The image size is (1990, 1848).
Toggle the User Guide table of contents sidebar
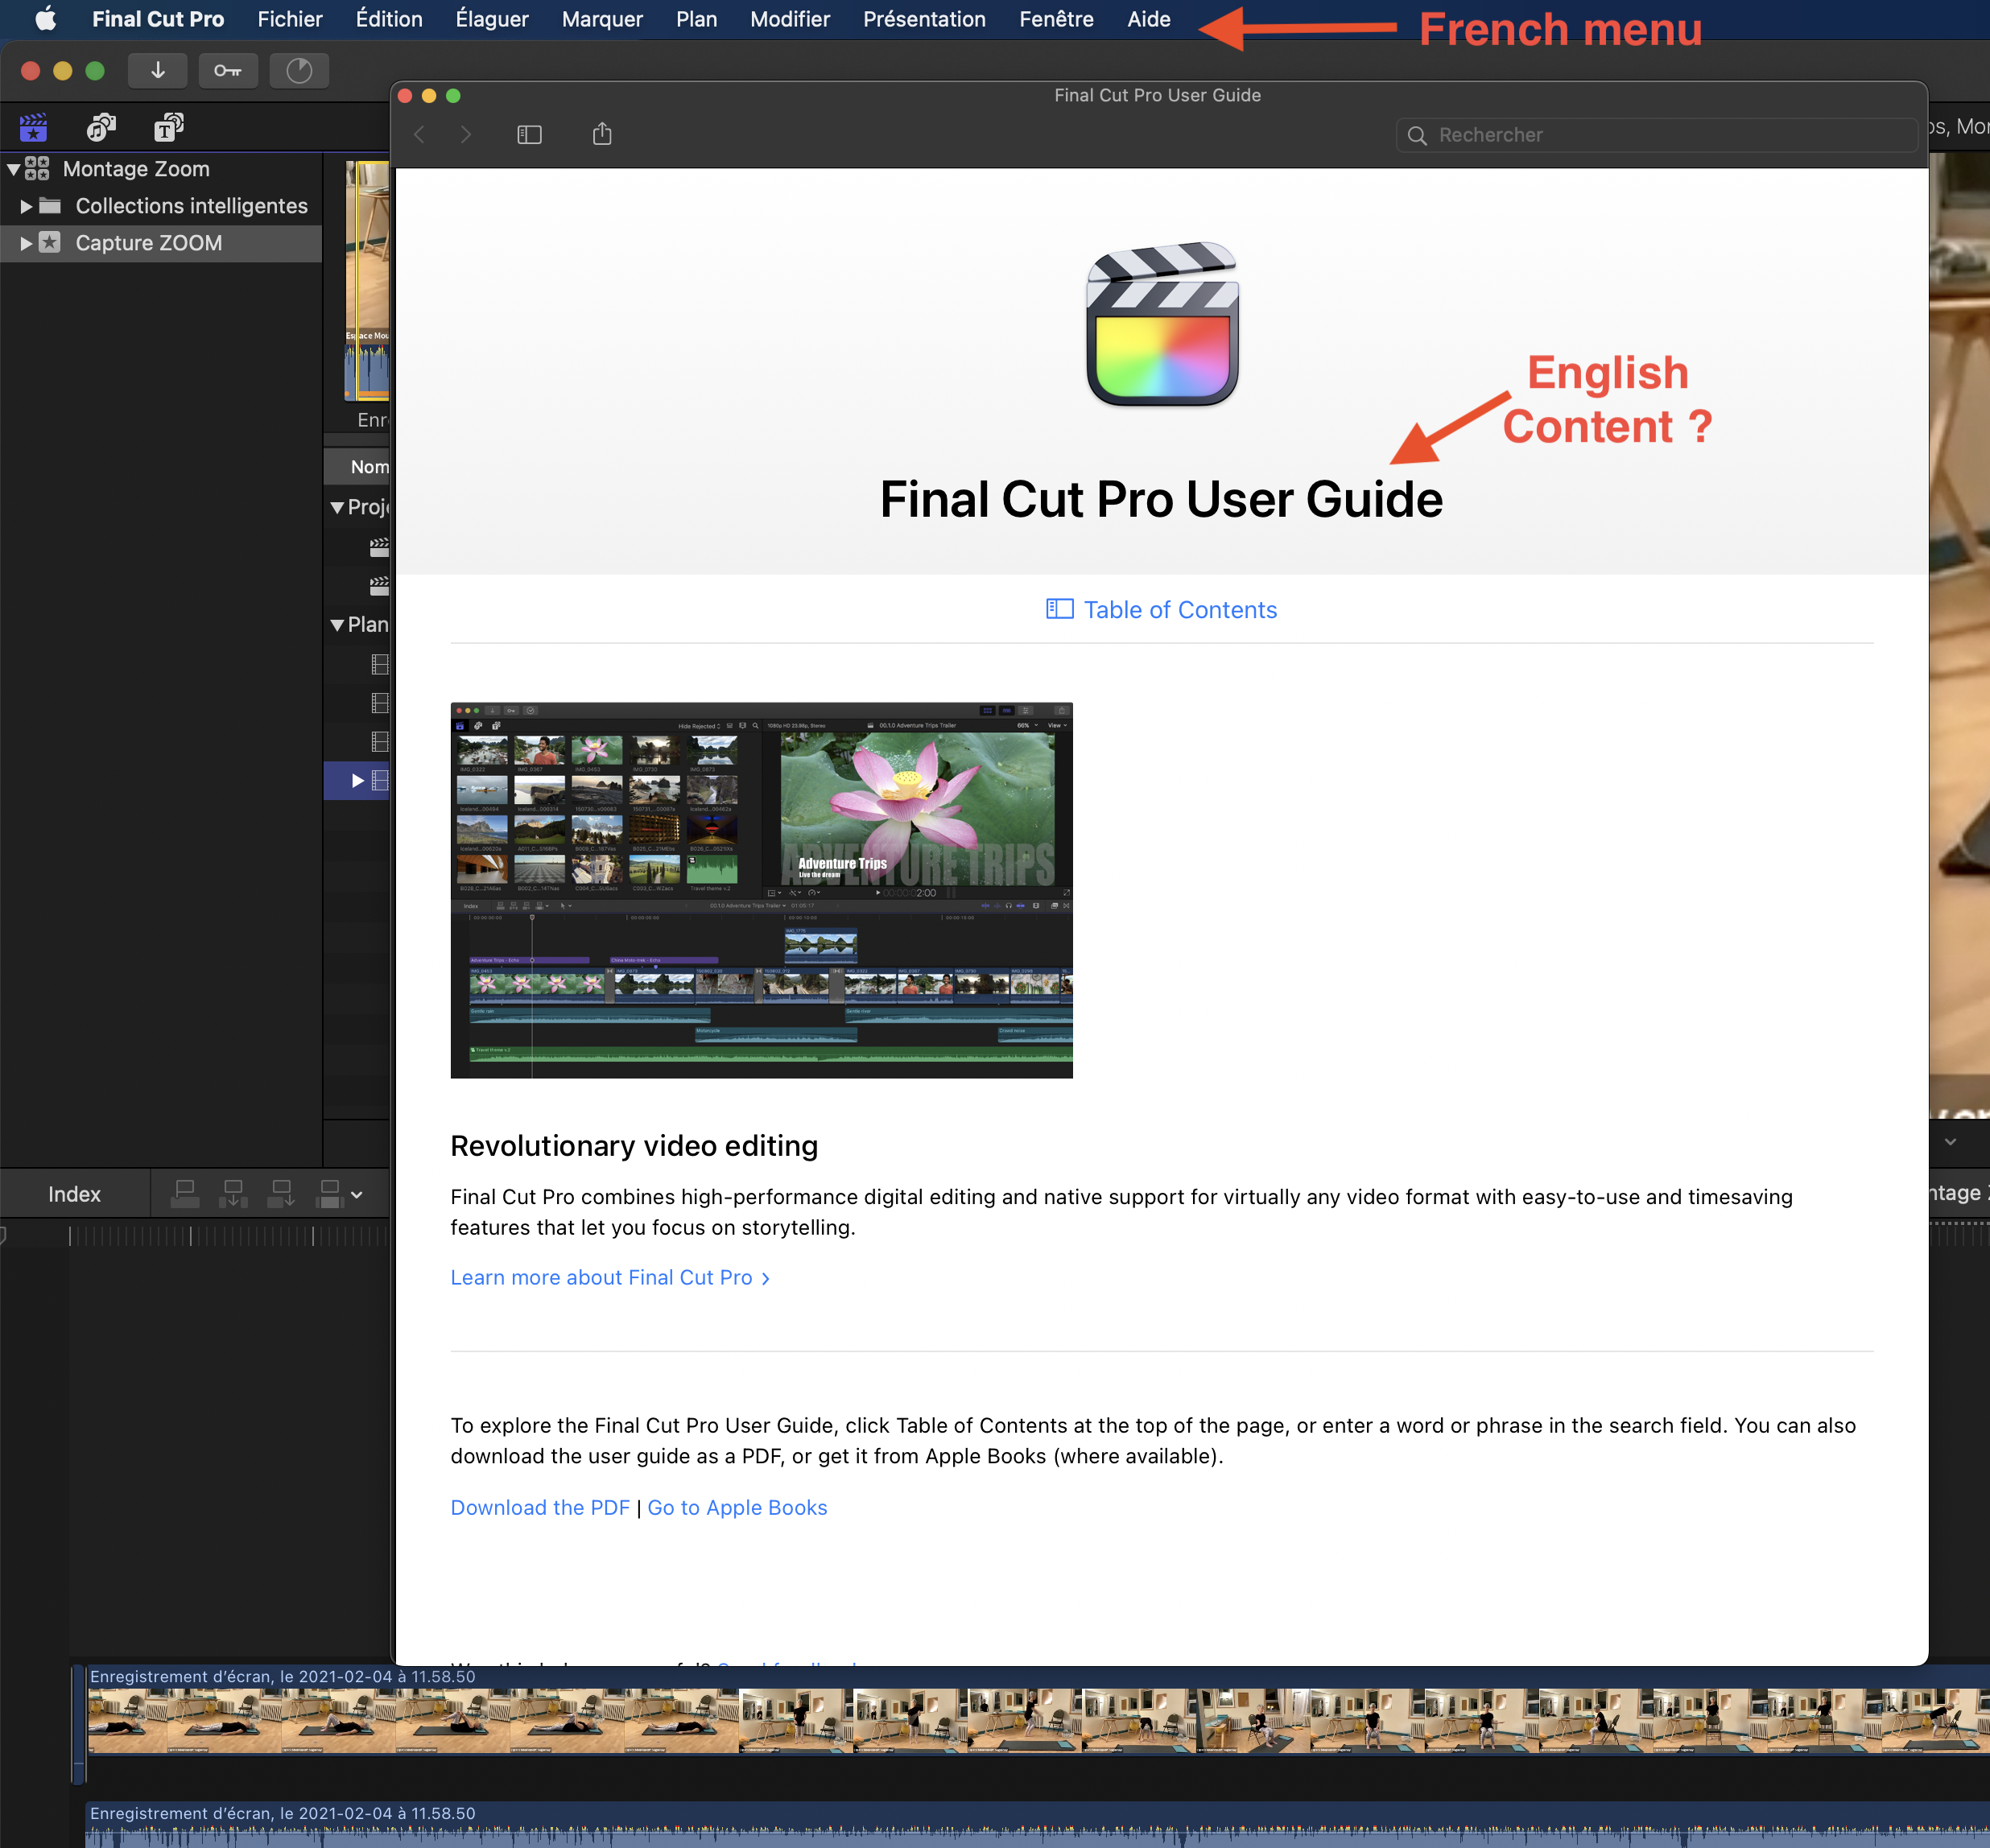tap(529, 134)
